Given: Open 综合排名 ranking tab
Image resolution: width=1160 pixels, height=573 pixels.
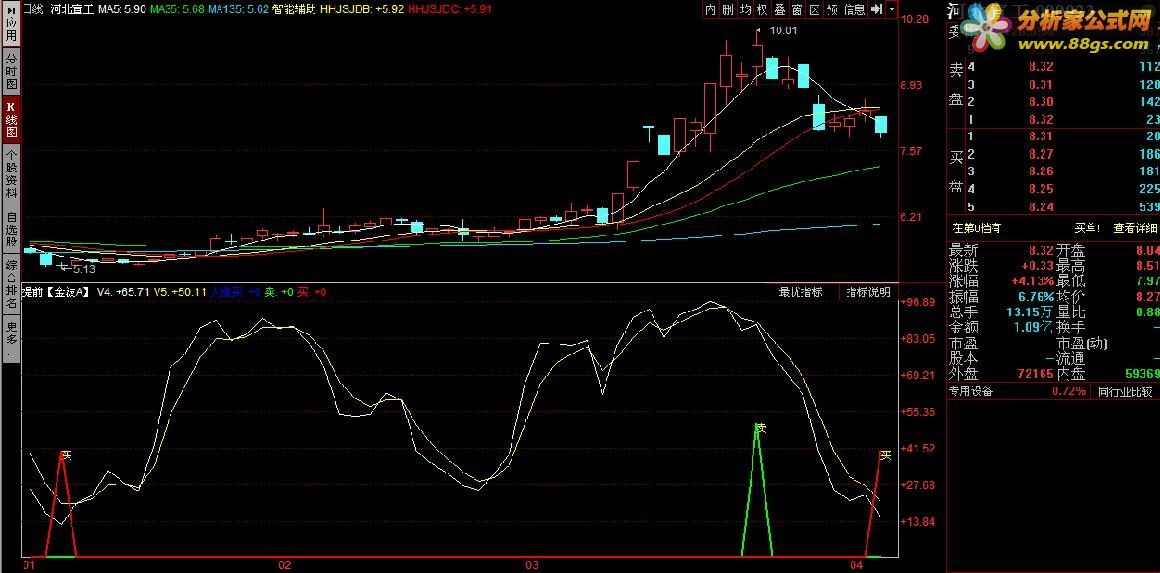Looking at the screenshot, I should [x=10, y=285].
